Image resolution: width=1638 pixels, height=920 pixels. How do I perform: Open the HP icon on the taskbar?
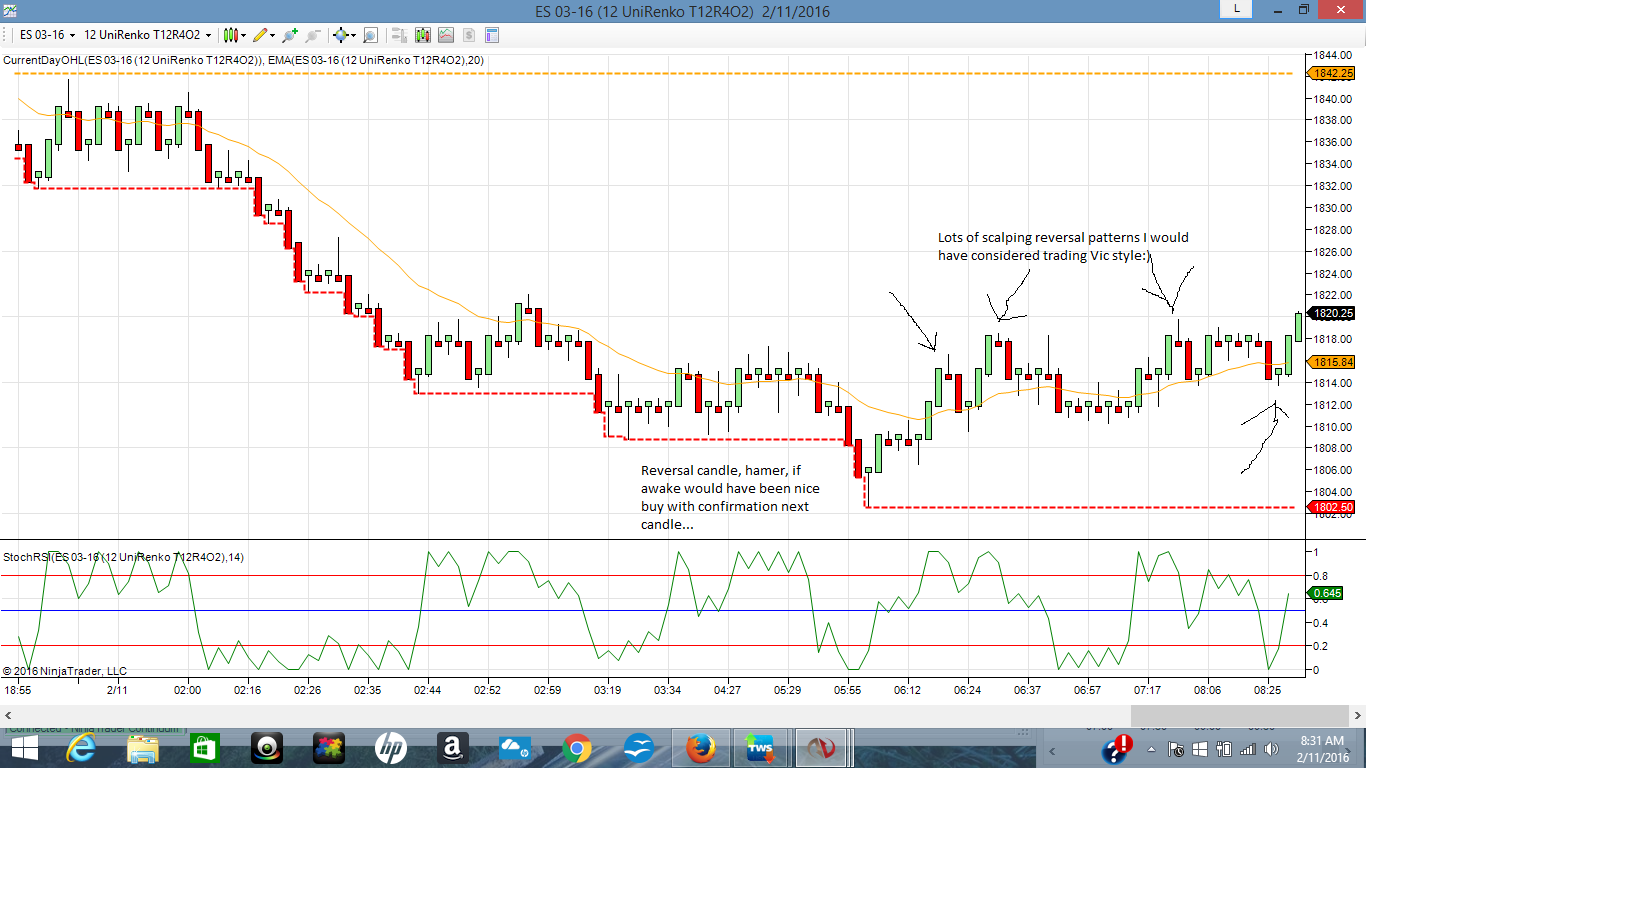tap(391, 749)
